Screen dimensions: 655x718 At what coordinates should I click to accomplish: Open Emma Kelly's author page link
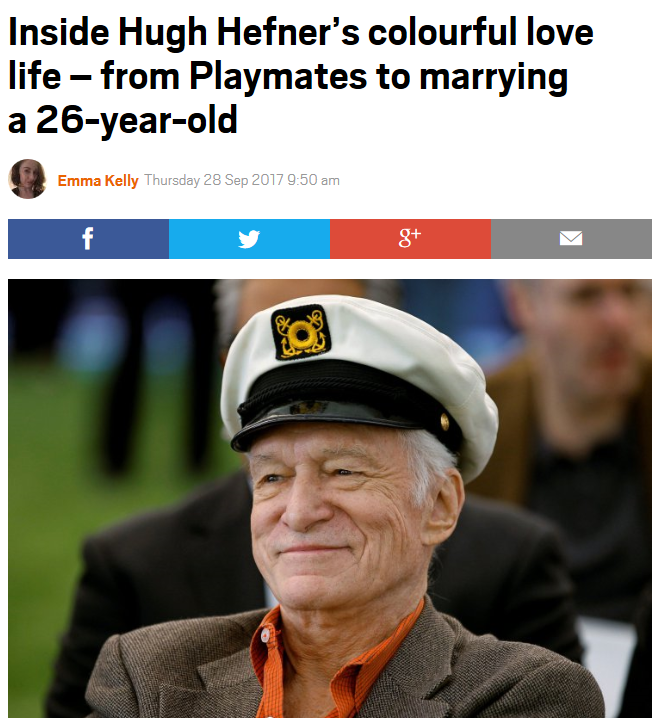point(98,180)
